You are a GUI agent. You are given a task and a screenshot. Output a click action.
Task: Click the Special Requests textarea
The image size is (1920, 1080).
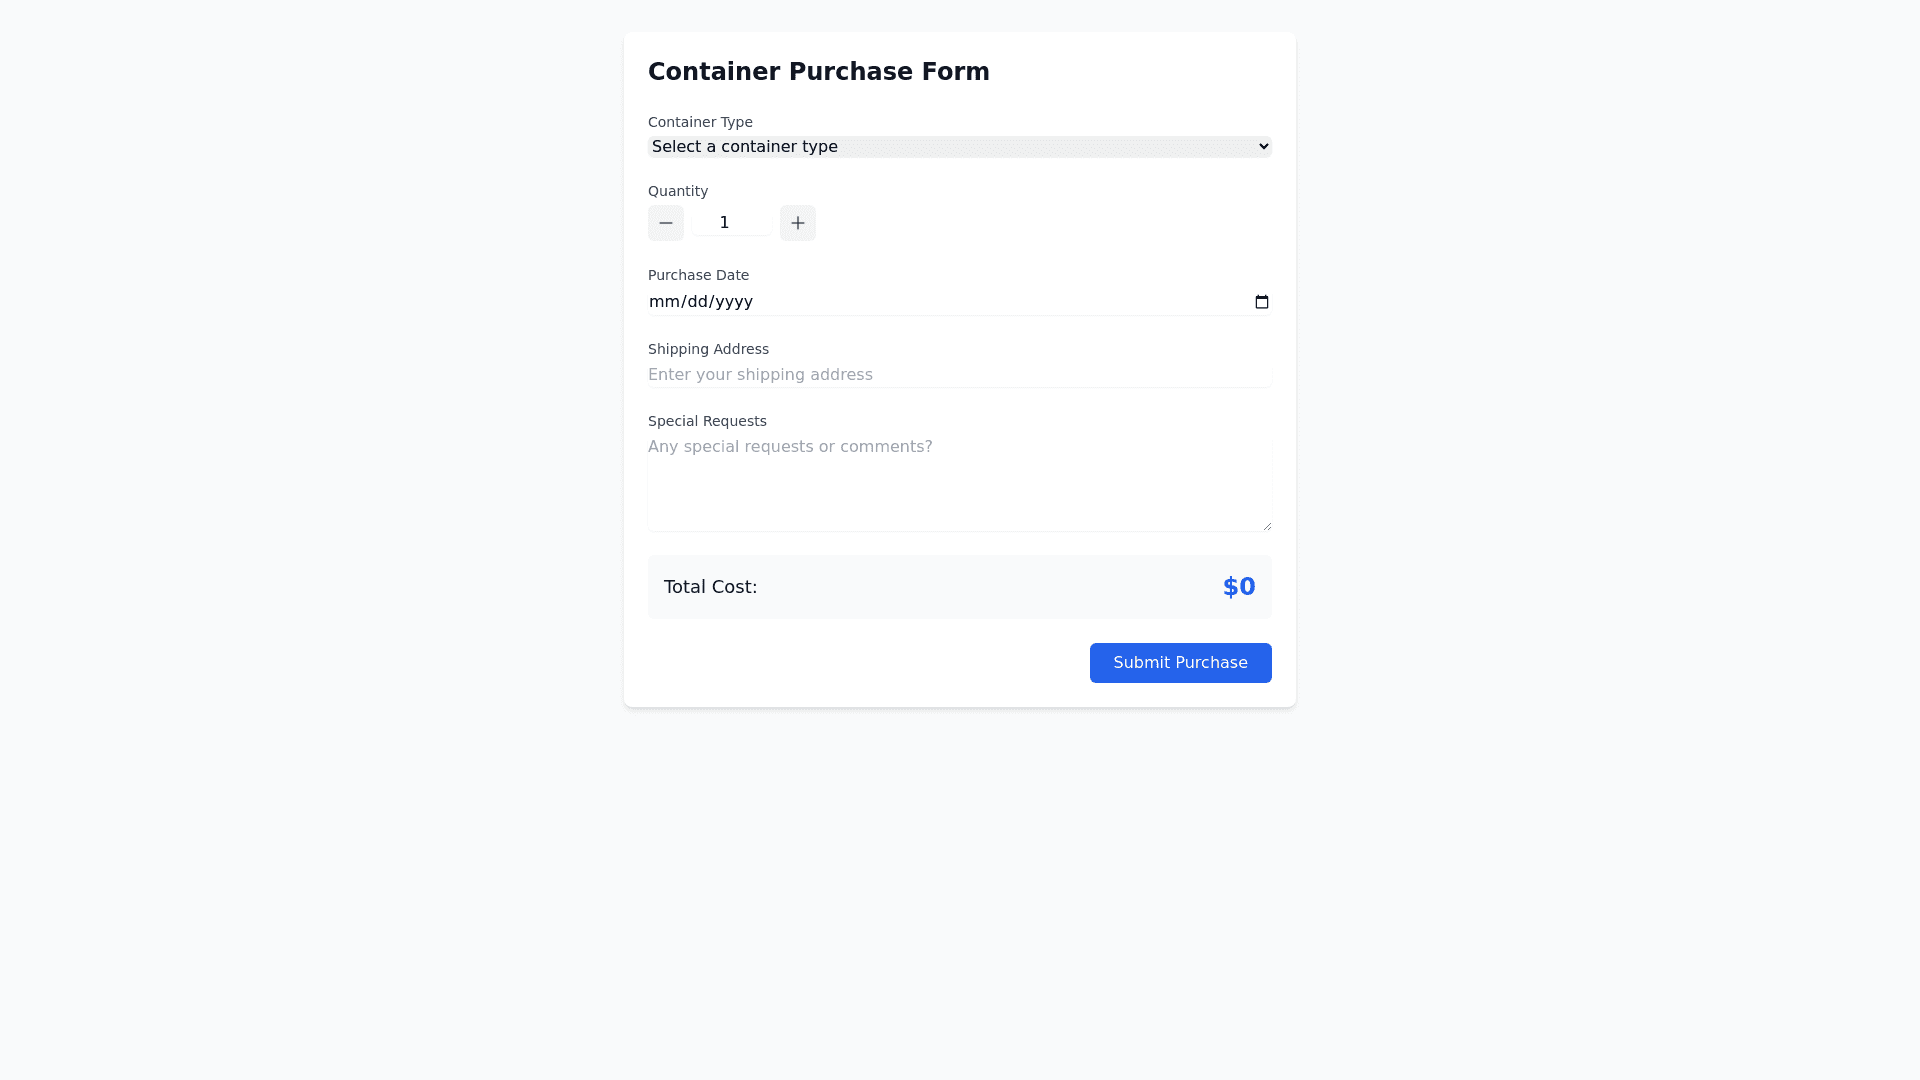click(x=958, y=485)
